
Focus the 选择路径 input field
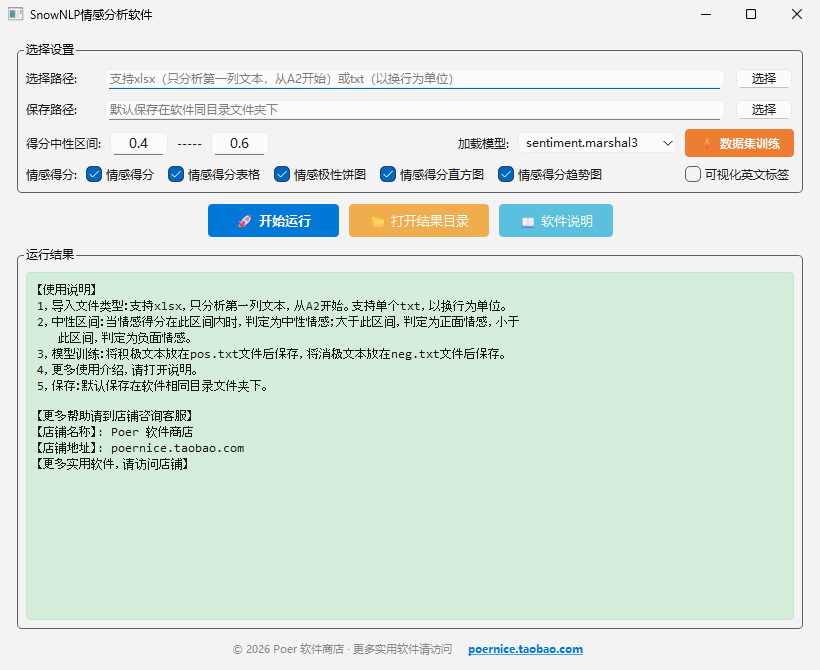pyautogui.click(x=415, y=79)
